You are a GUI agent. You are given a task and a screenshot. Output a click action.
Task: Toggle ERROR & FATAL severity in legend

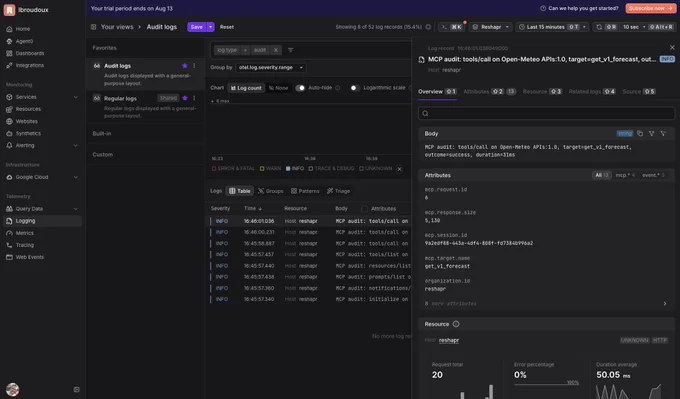click(x=233, y=169)
